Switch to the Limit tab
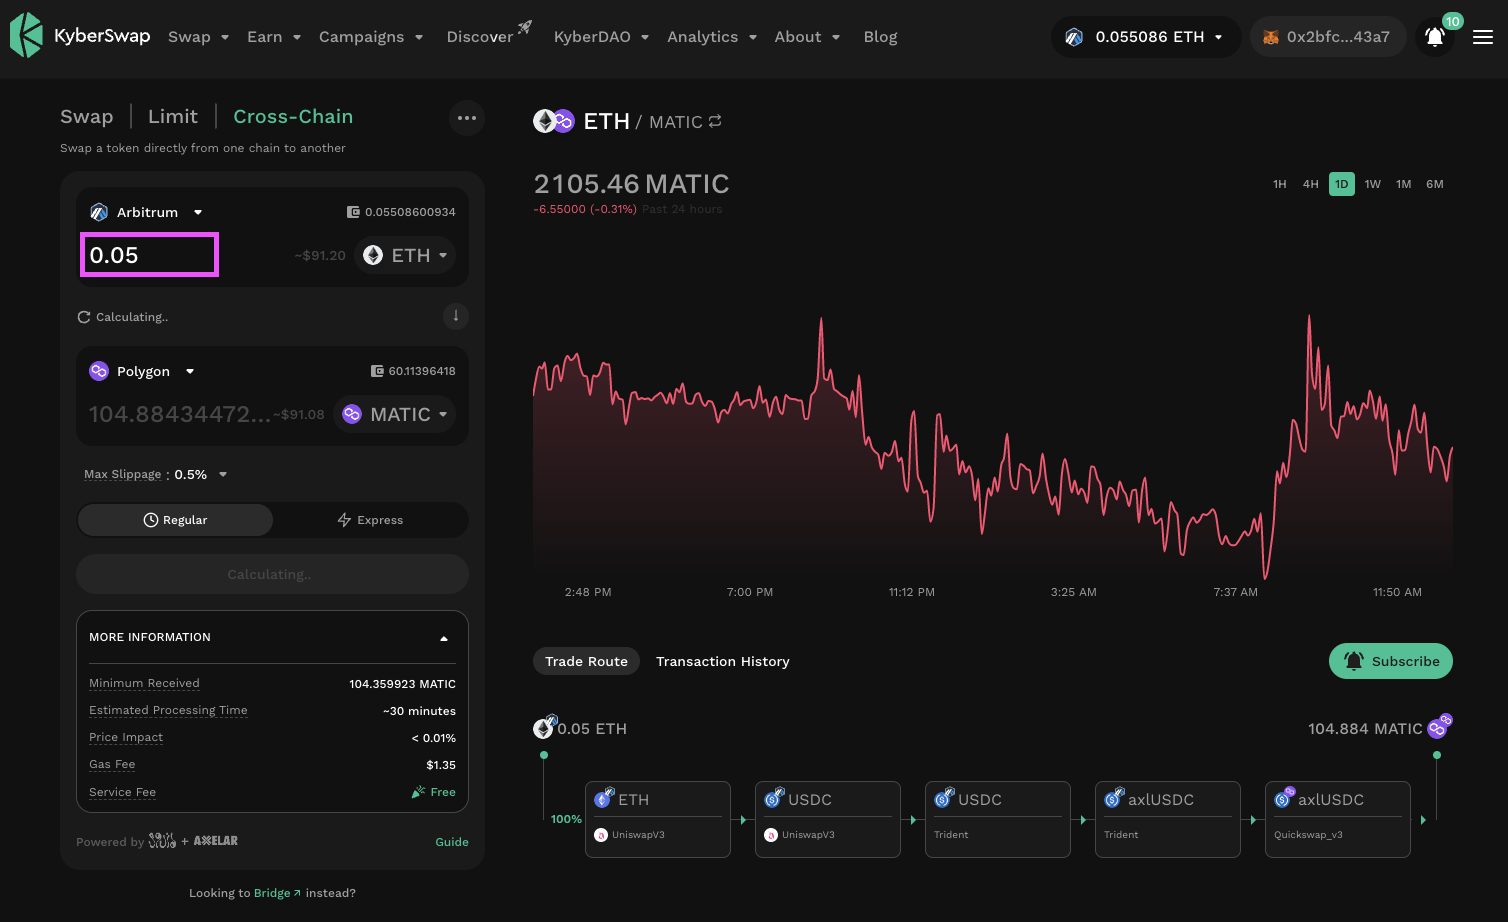The height and width of the screenshot is (922, 1508). [173, 117]
